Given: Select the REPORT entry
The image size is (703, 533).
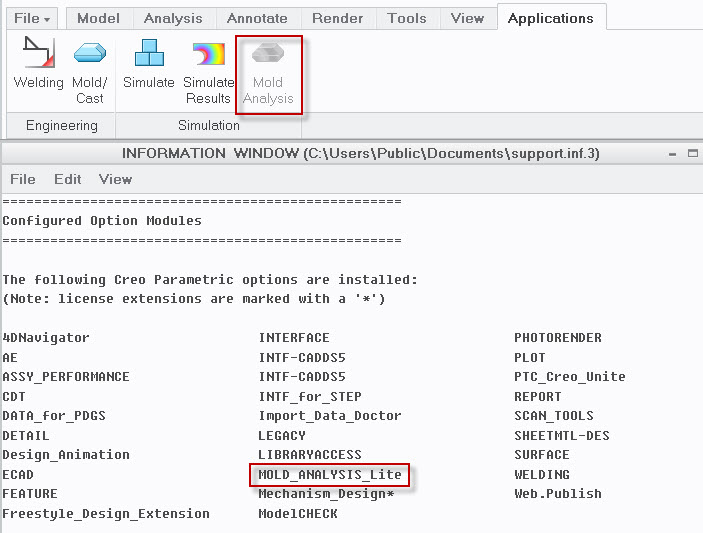Looking at the screenshot, I should click(x=538, y=397).
